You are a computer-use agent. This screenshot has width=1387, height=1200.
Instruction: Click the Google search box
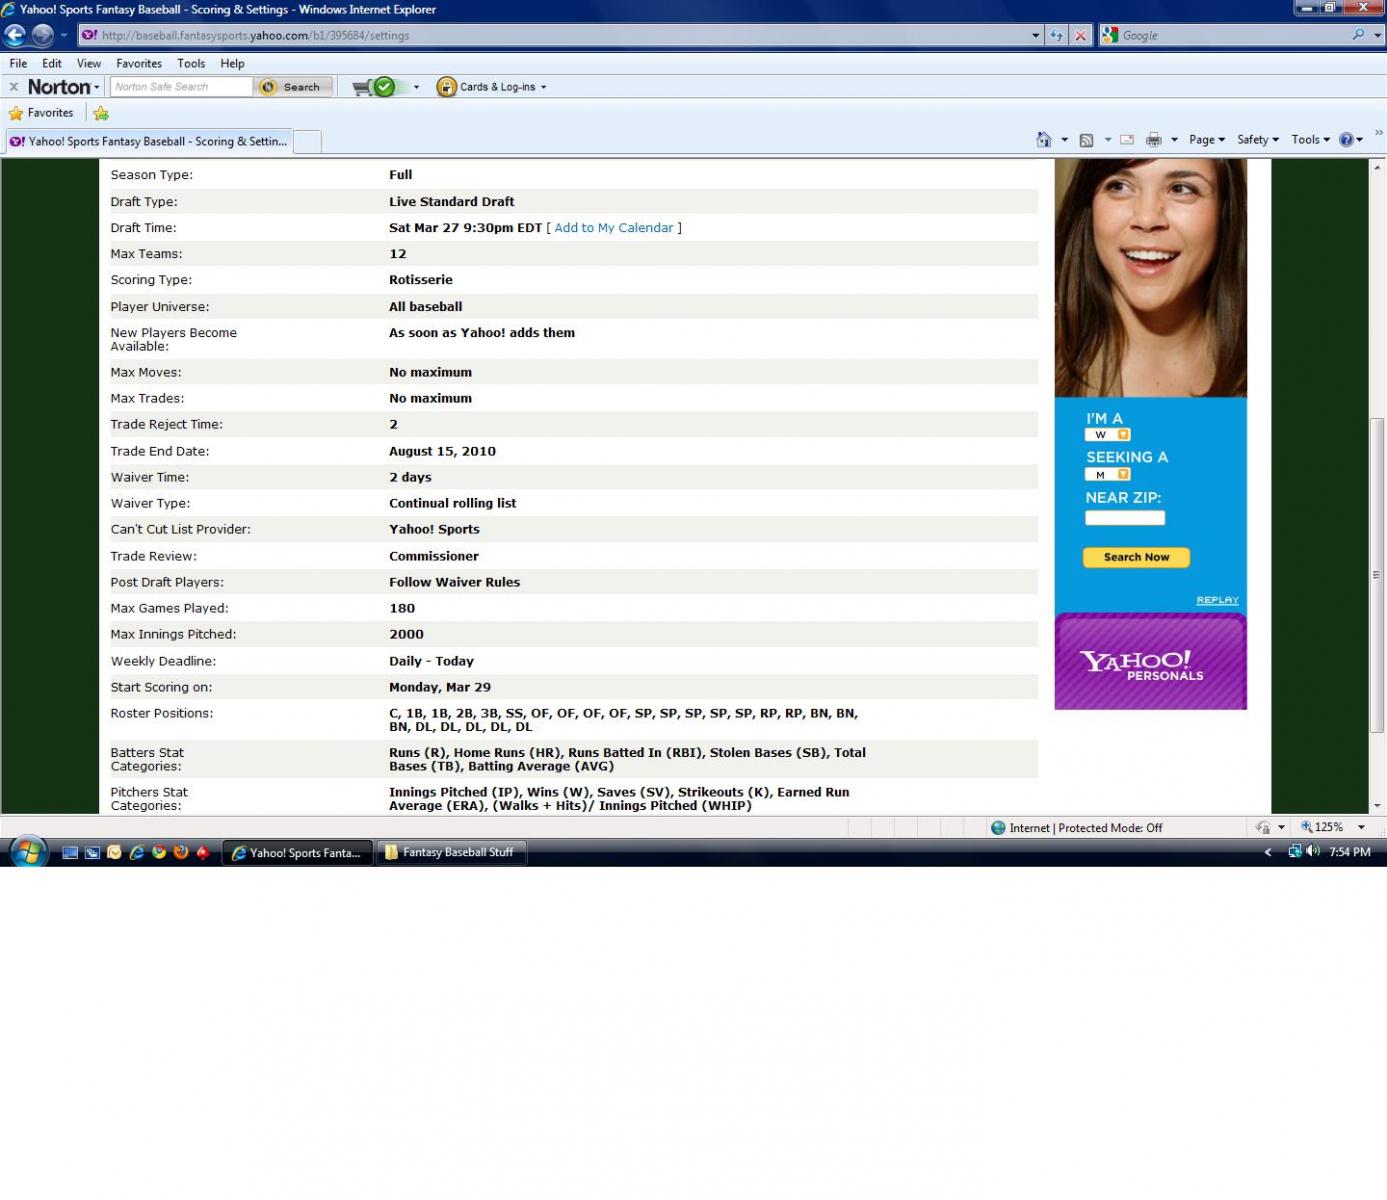coord(1233,35)
